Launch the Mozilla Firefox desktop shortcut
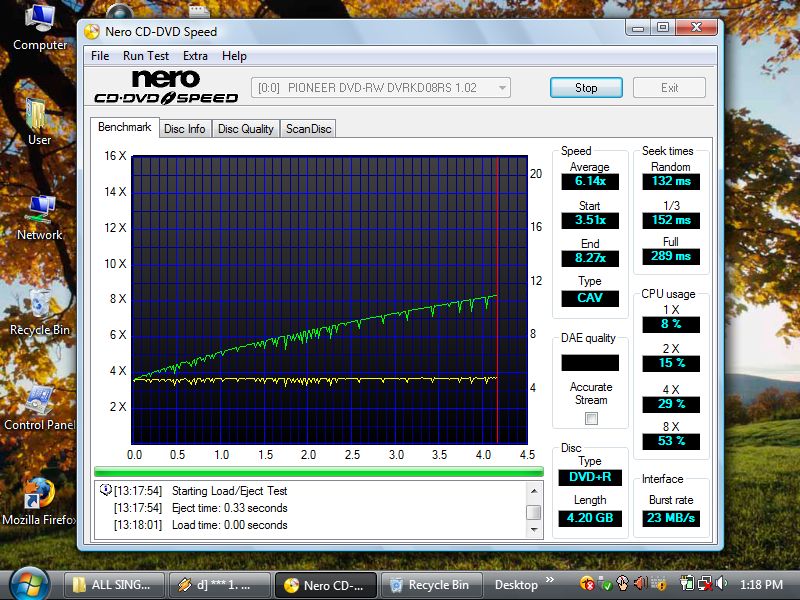Image resolution: width=800 pixels, height=600 pixels. [39, 503]
